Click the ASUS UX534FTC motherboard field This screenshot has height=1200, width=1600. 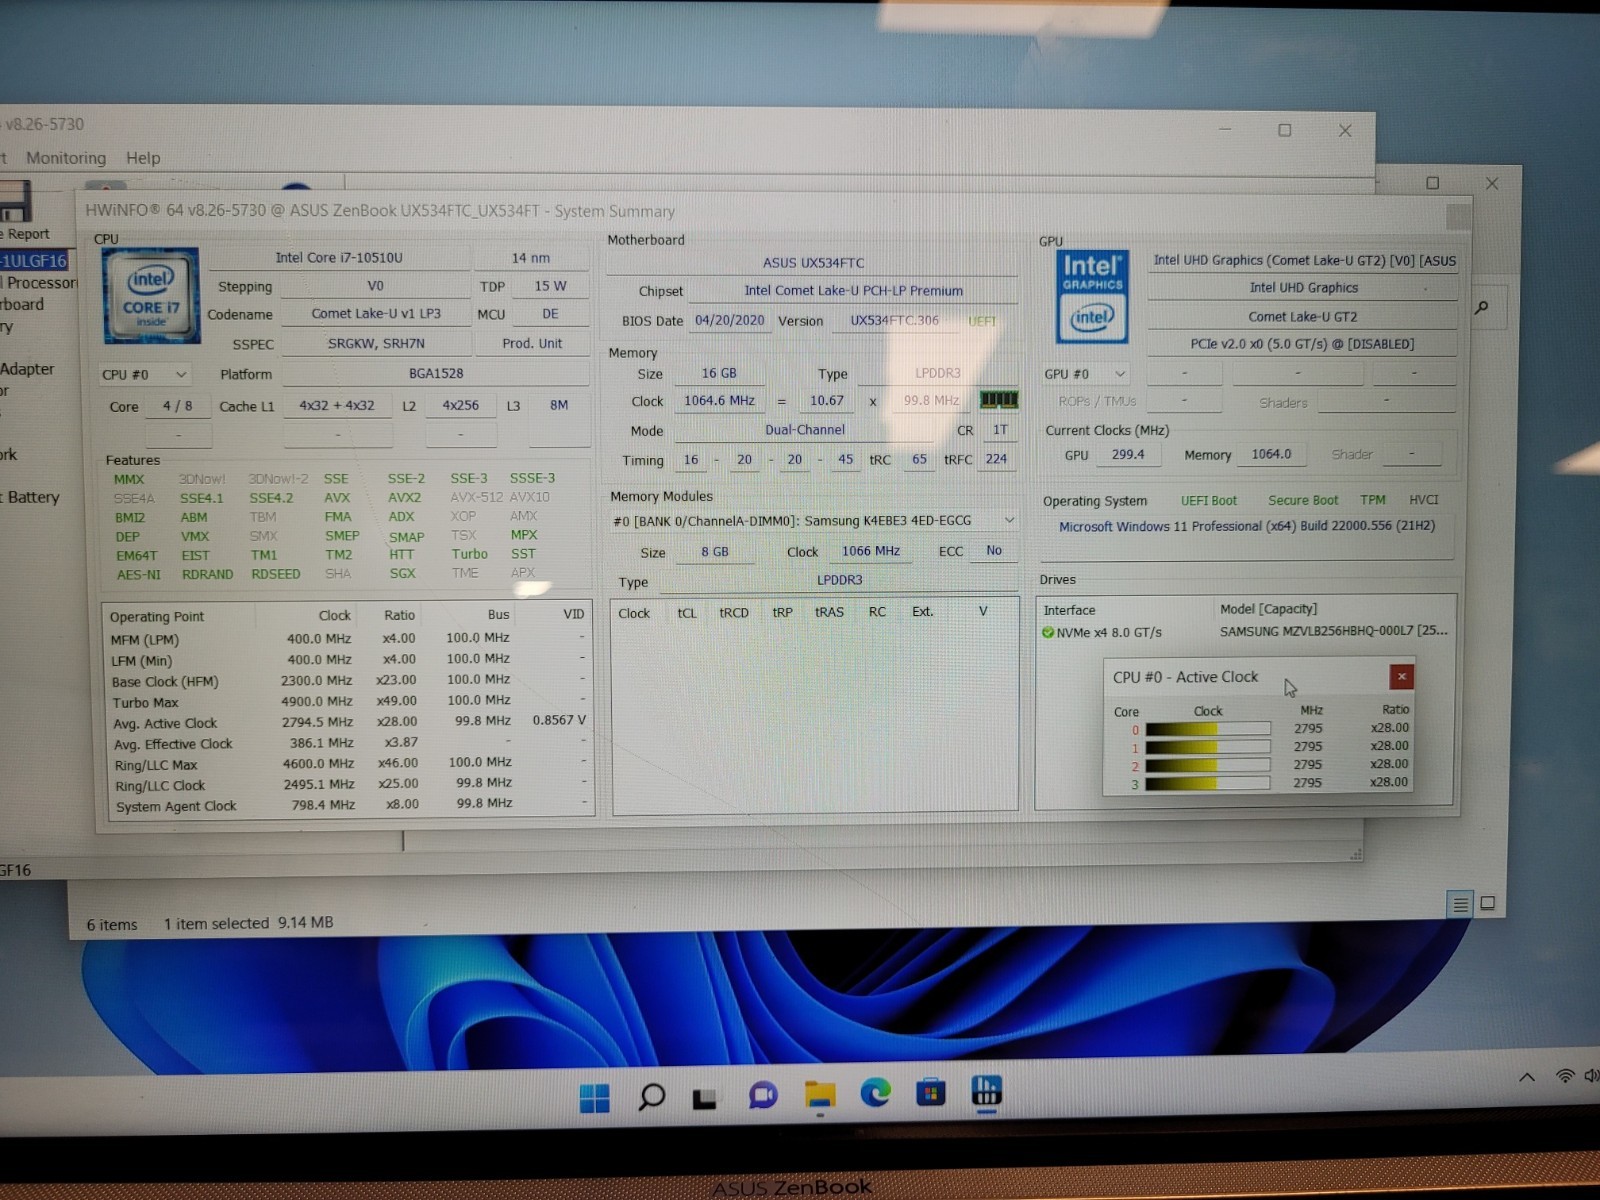click(813, 263)
